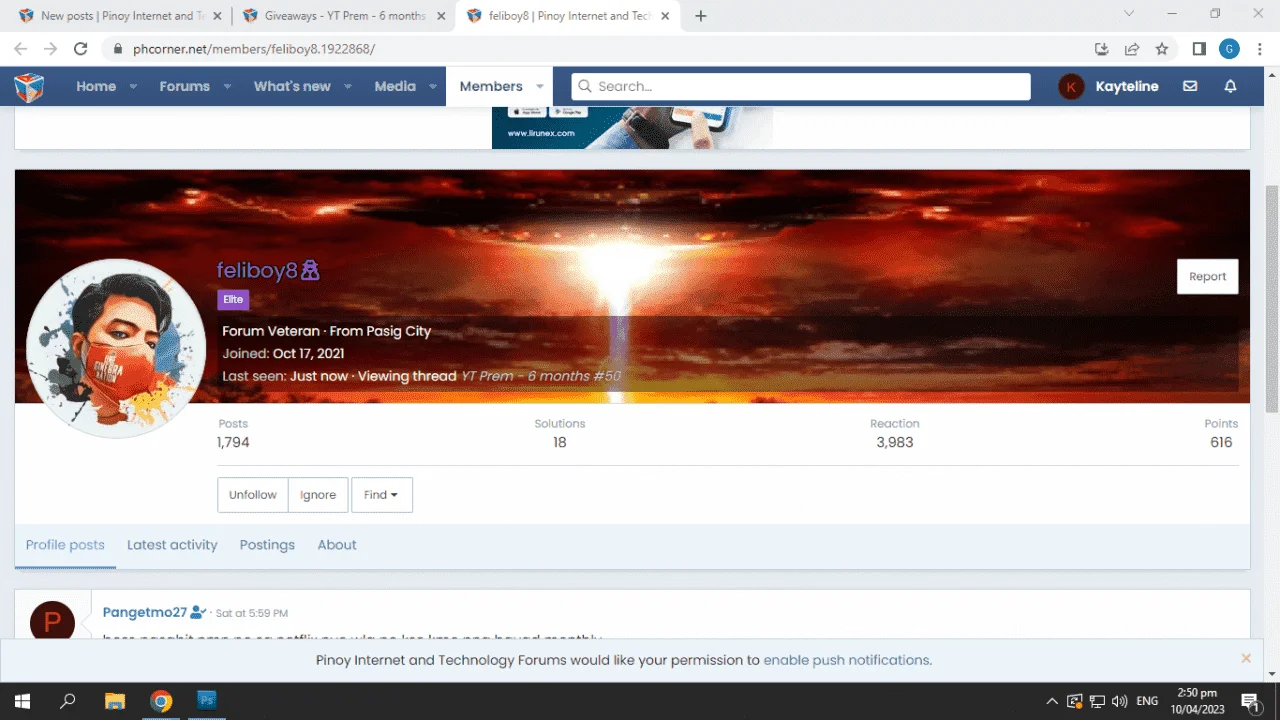The width and height of the screenshot is (1280, 720).
Task: Click the page vertical scrollbar thumb
Action: tap(1272, 298)
